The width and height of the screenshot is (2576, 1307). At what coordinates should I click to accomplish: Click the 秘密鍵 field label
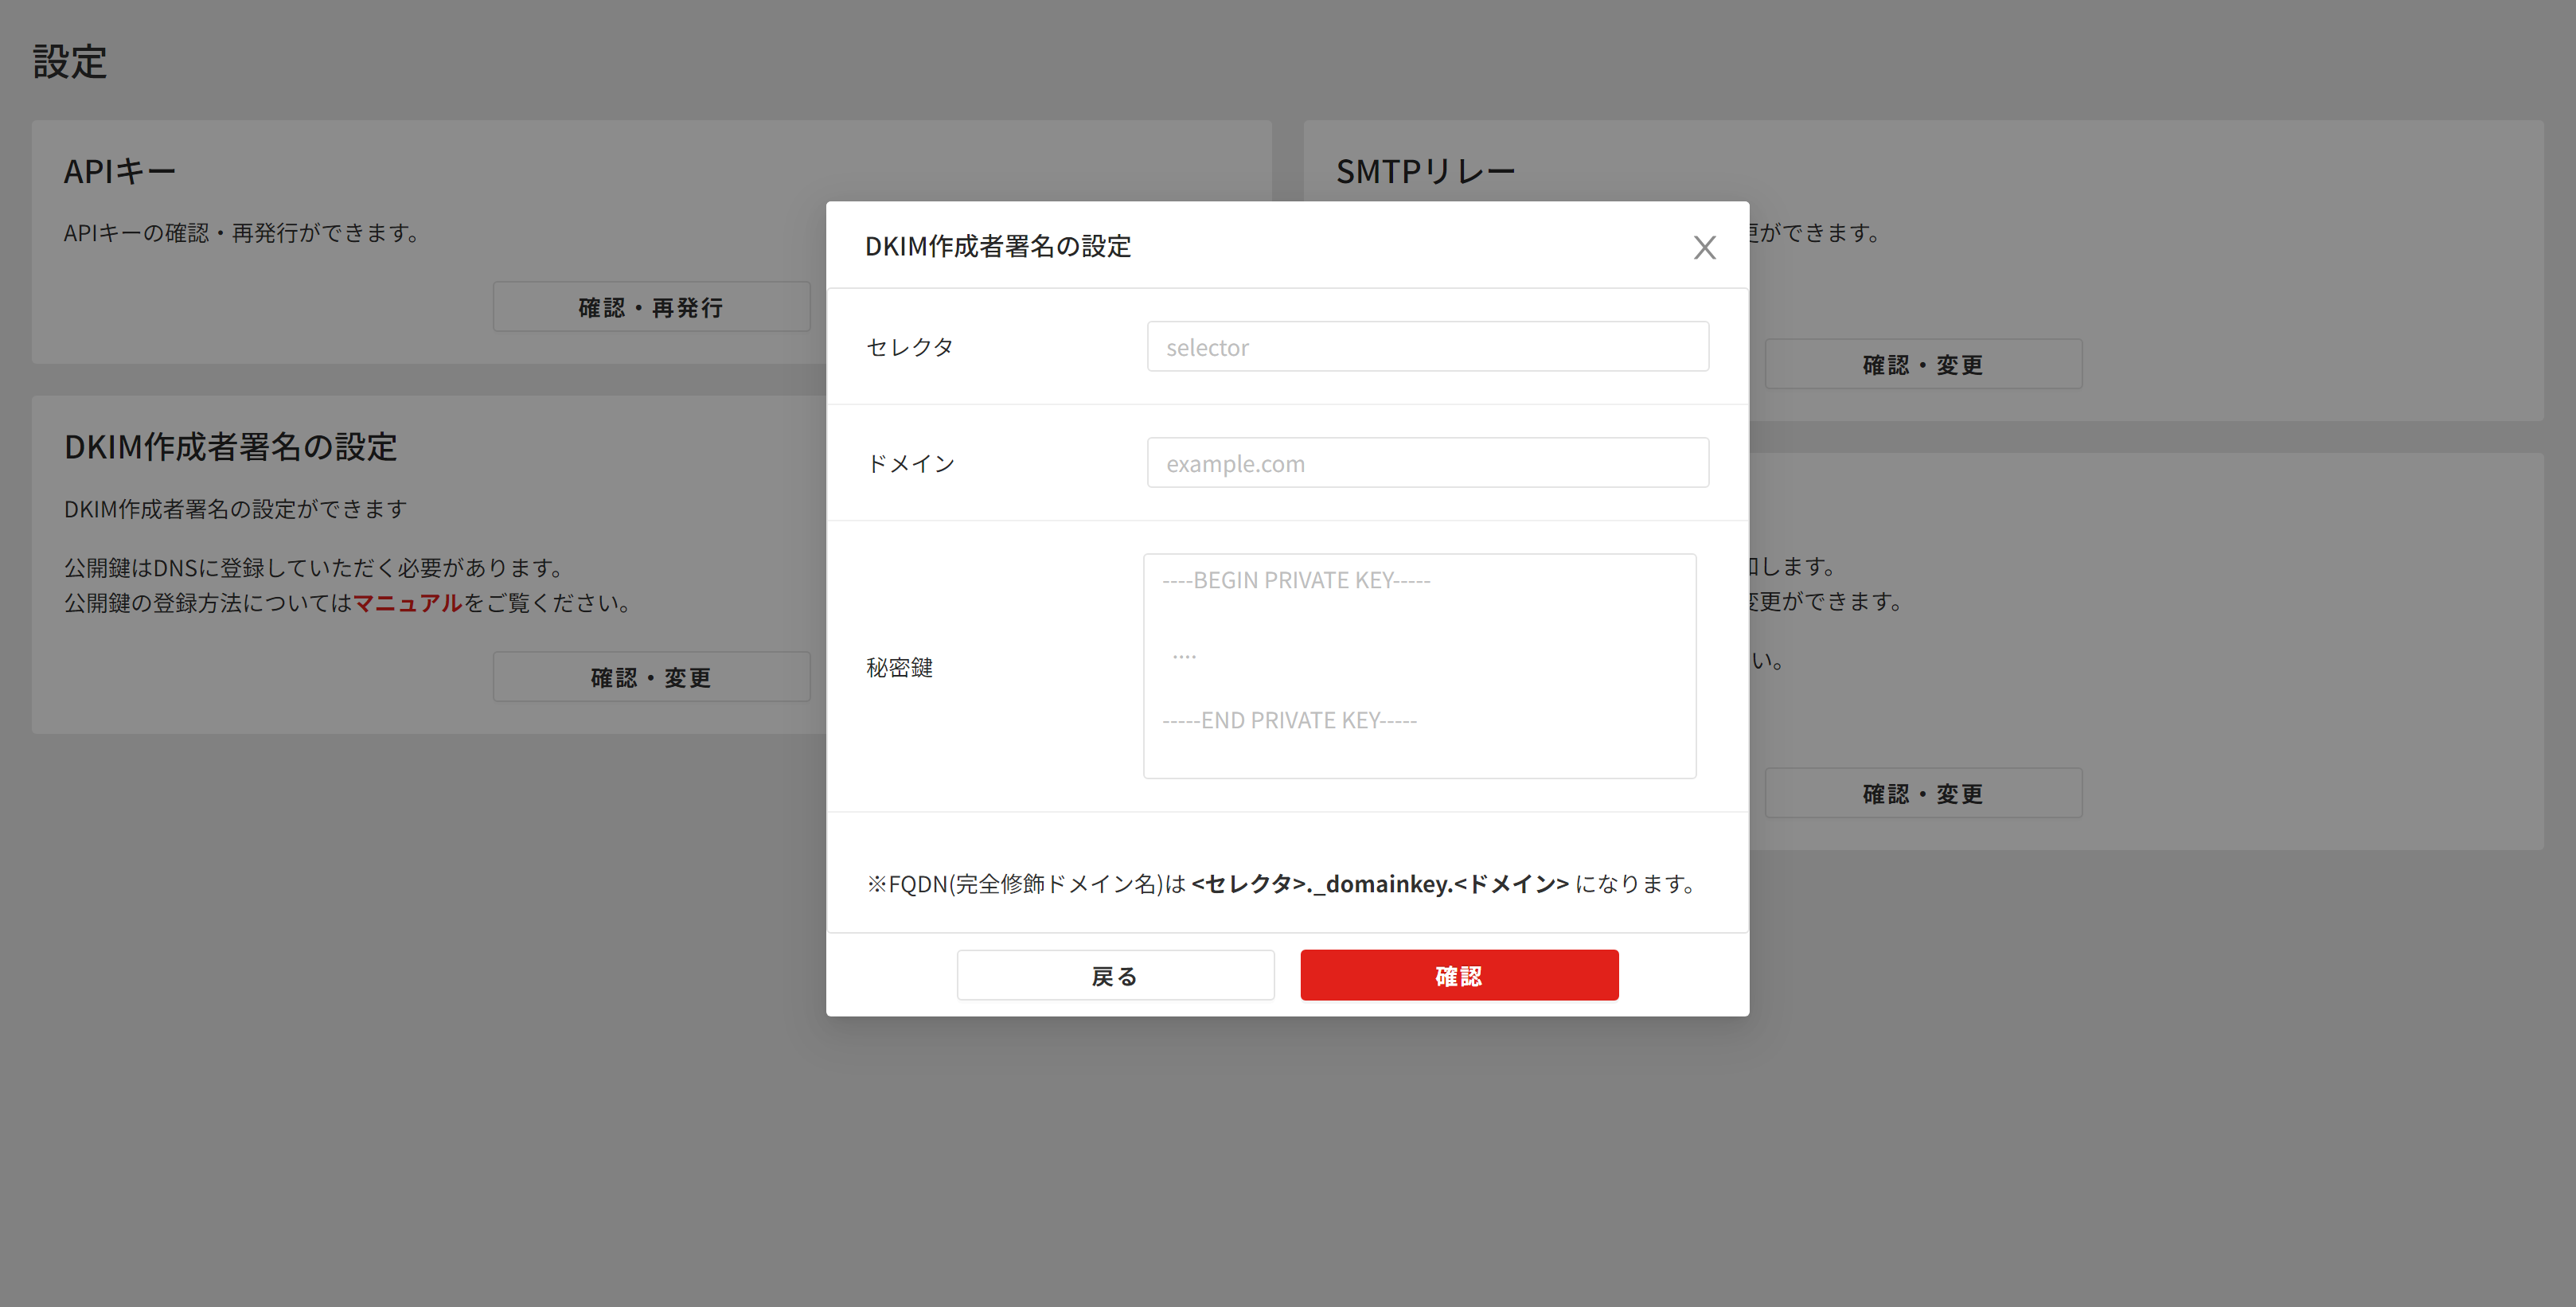pos(899,667)
